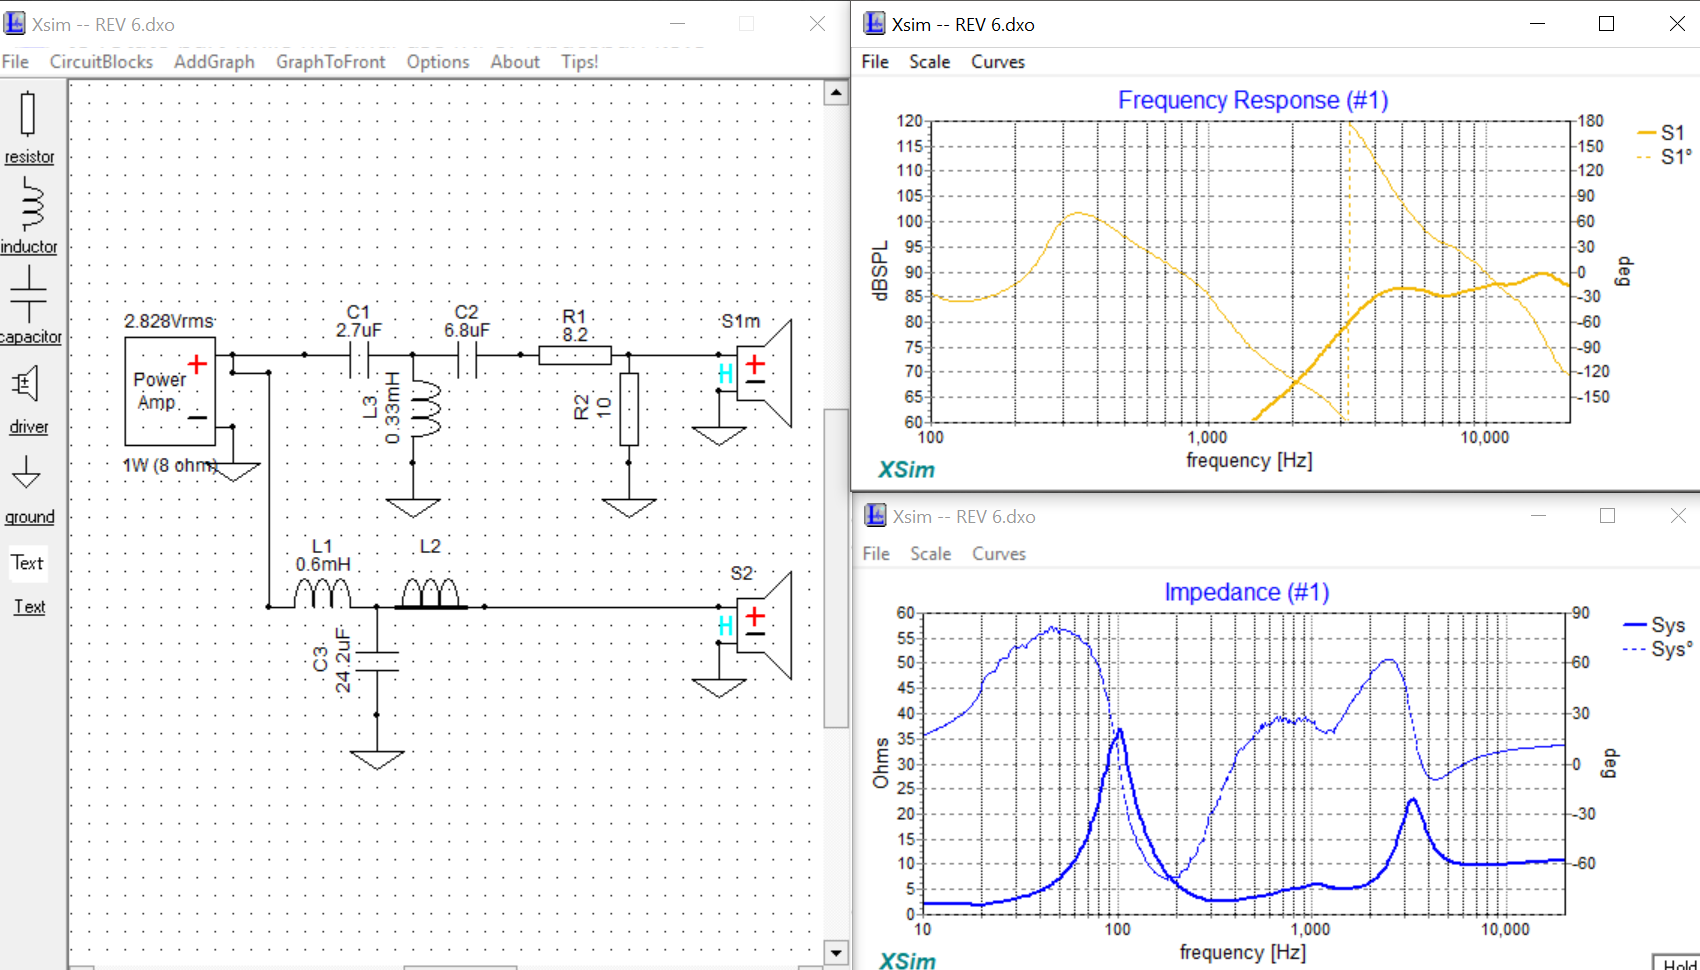Open the About menu
This screenshot has height=970, width=1700.
(515, 62)
